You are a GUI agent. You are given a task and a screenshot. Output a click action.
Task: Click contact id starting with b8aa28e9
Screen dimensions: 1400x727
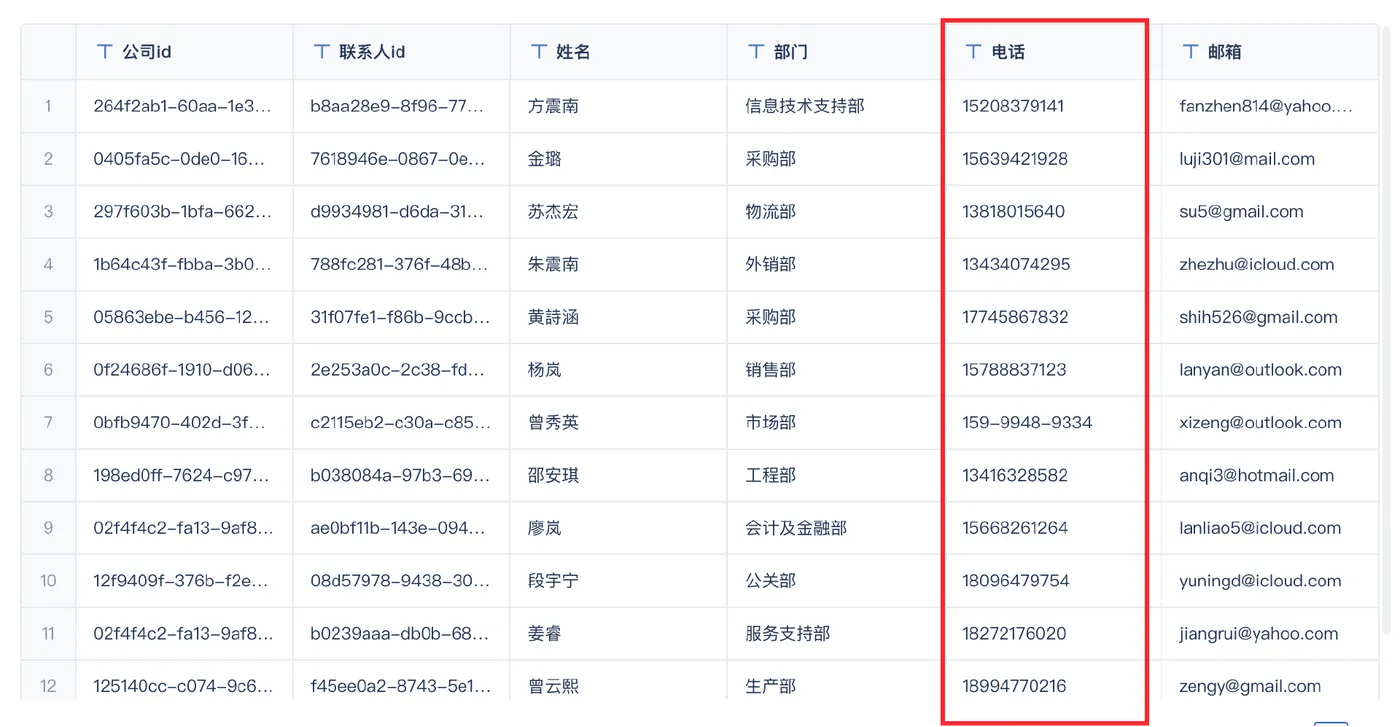coord(399,106)
